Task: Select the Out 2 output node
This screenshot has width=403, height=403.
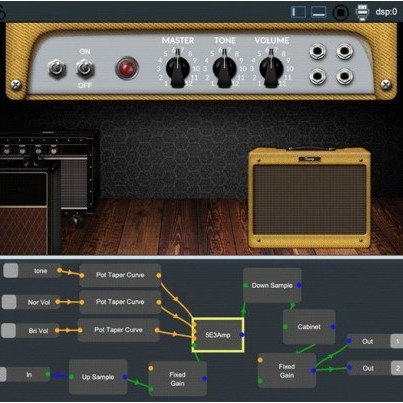Action: [375, 368]
